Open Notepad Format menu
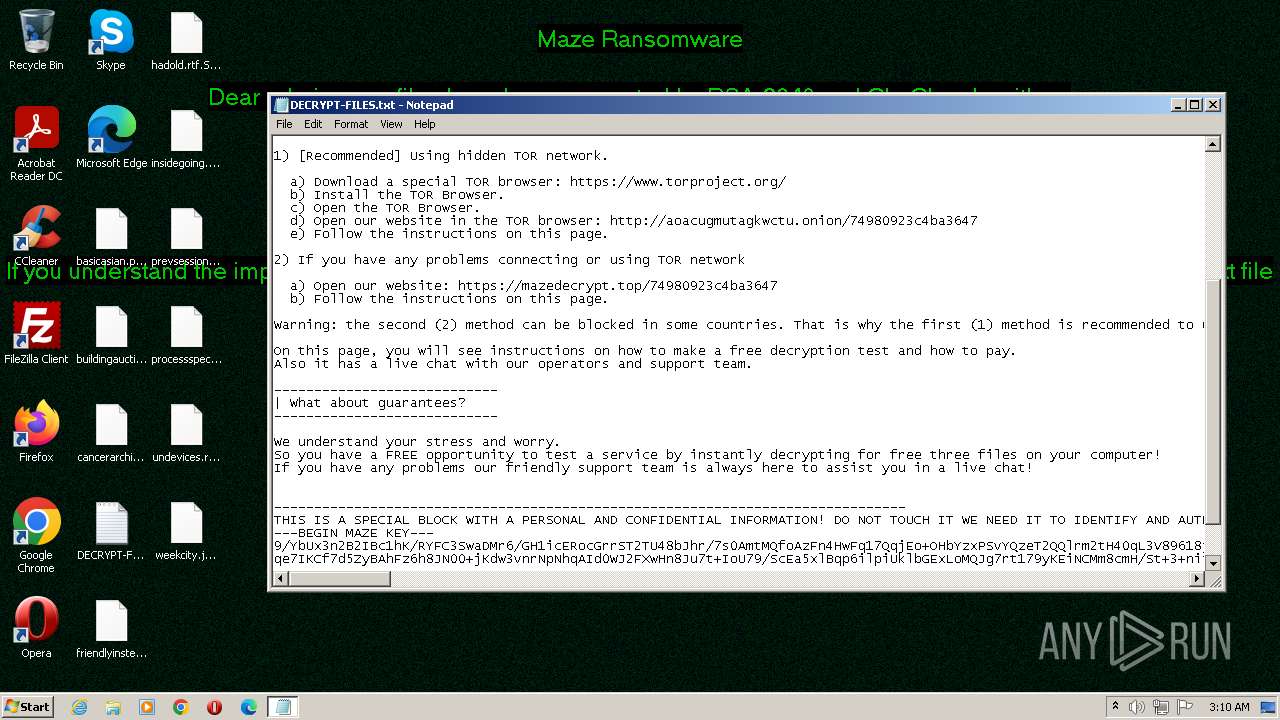This screenshot has height=720, width=1280. pos(351,124)
